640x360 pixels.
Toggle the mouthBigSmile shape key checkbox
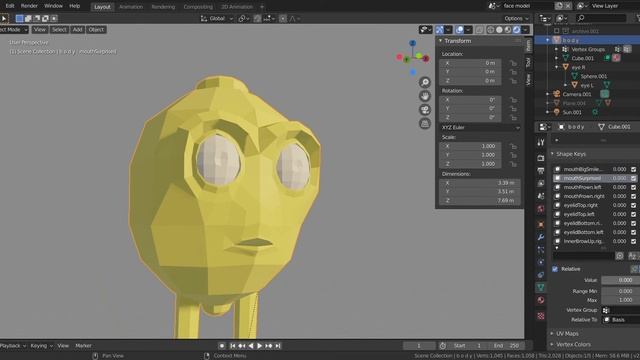pos(633,169)
